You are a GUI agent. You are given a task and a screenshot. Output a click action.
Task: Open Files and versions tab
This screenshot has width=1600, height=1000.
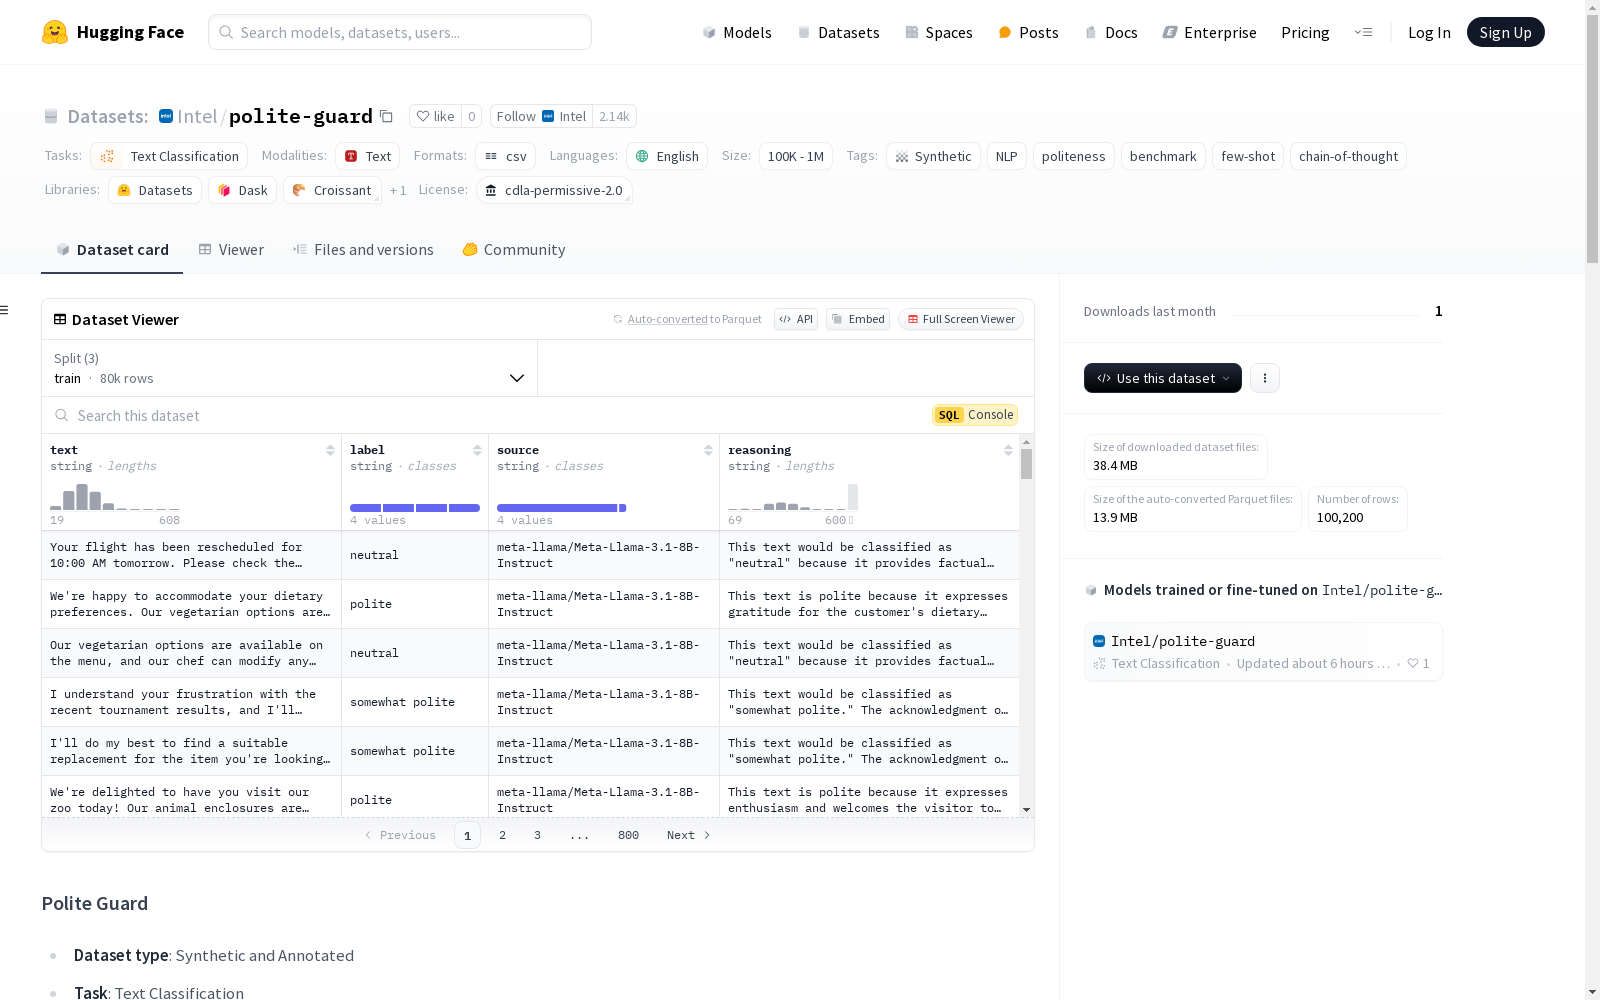point(363,250)
